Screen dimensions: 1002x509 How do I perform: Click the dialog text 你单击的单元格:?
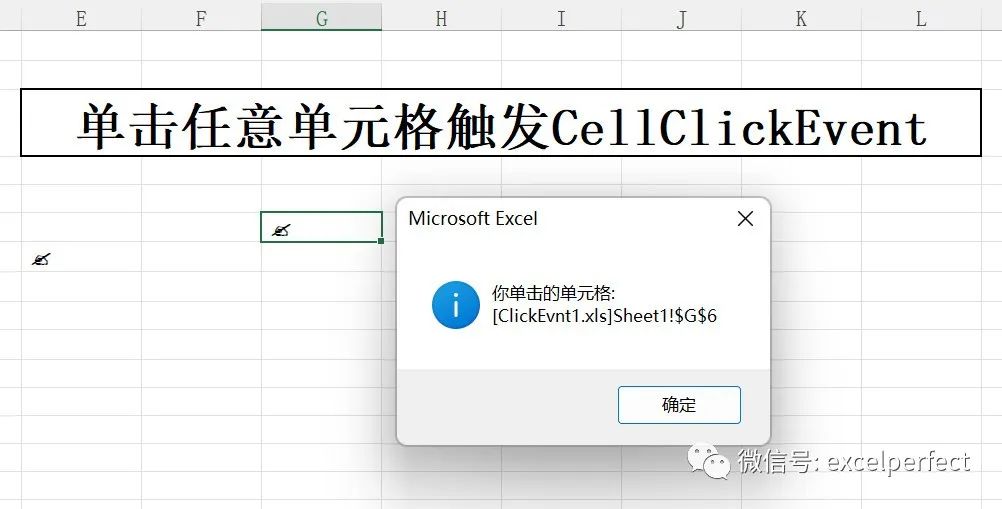[553, 293]
